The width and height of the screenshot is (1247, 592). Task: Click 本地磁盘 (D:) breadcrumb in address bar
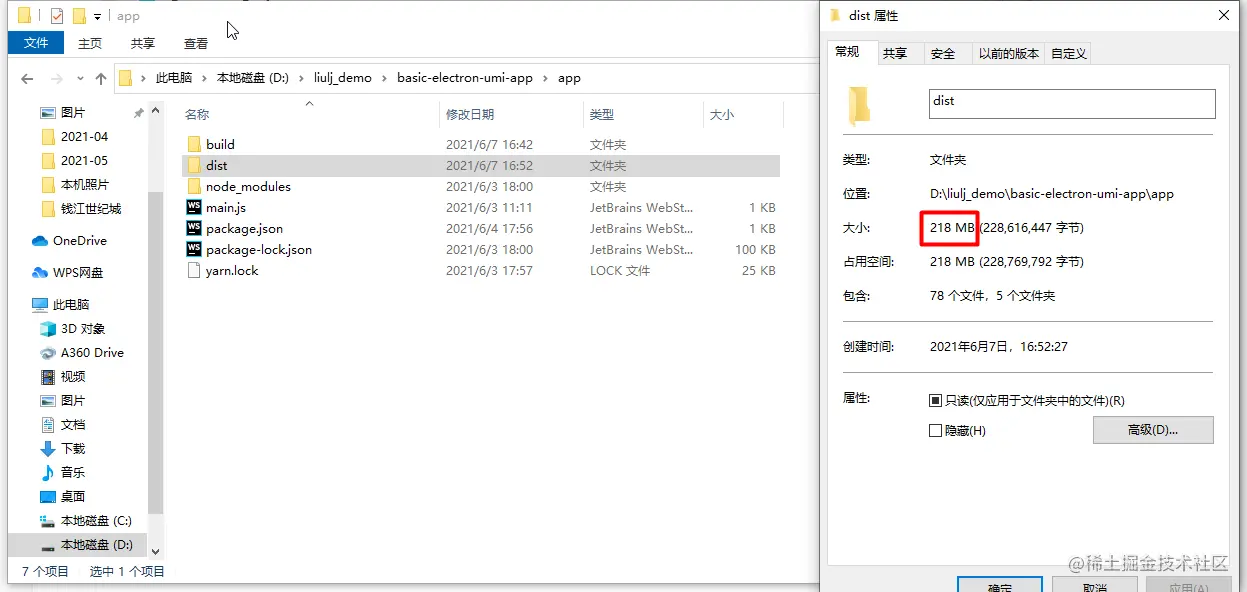click(x=253, y=78)
